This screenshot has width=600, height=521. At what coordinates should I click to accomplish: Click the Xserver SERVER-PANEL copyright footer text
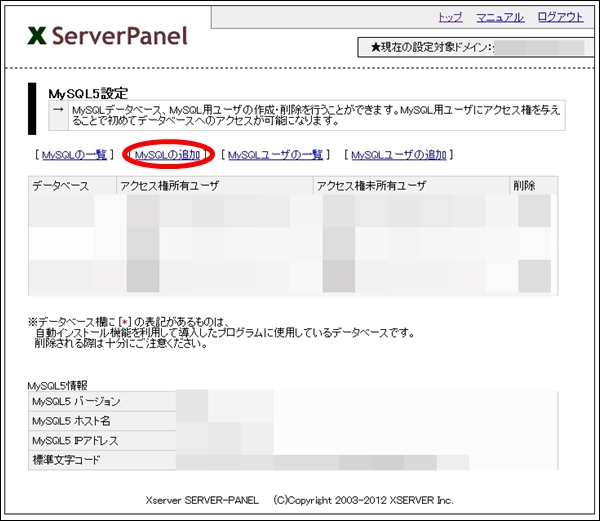pyautogui.click(x=299, y=500)
